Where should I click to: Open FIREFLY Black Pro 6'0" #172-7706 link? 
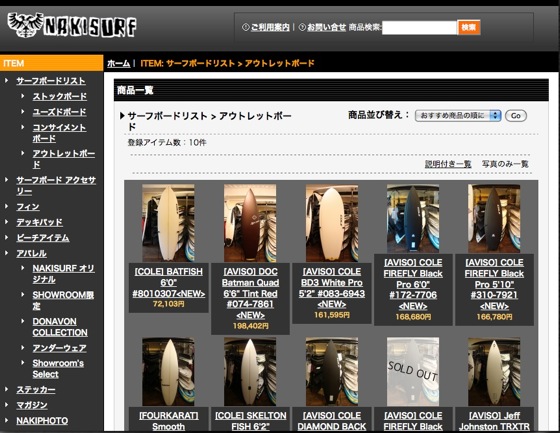point(413,284)
